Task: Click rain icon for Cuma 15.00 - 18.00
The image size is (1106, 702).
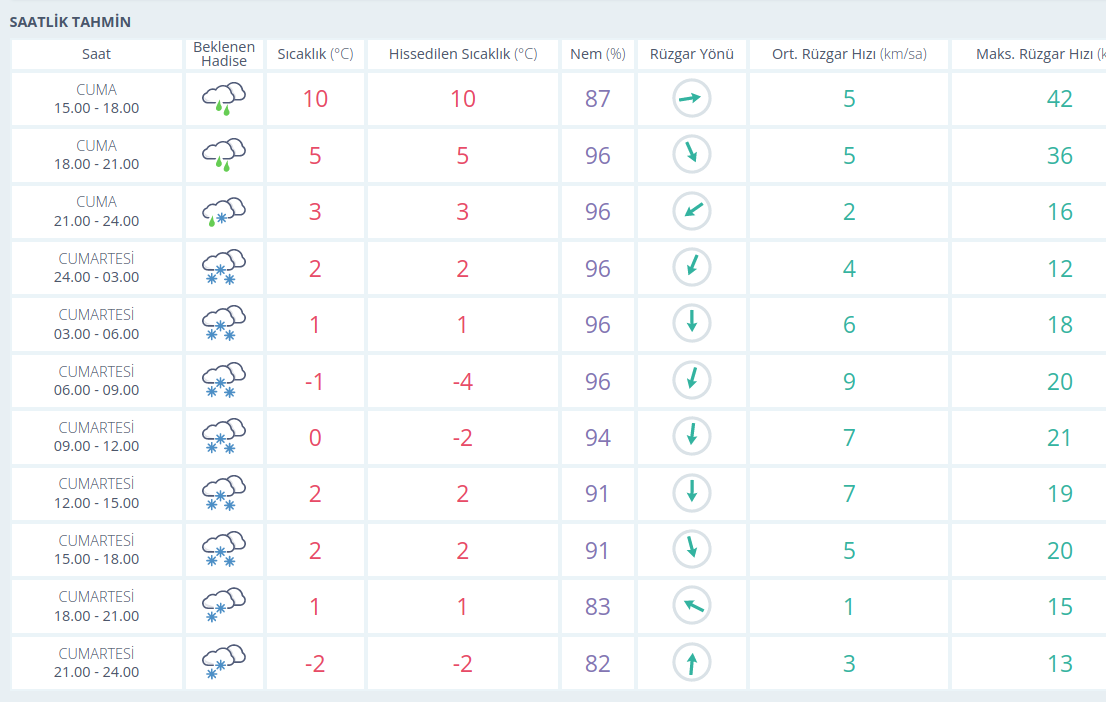Action: (224, 99)
